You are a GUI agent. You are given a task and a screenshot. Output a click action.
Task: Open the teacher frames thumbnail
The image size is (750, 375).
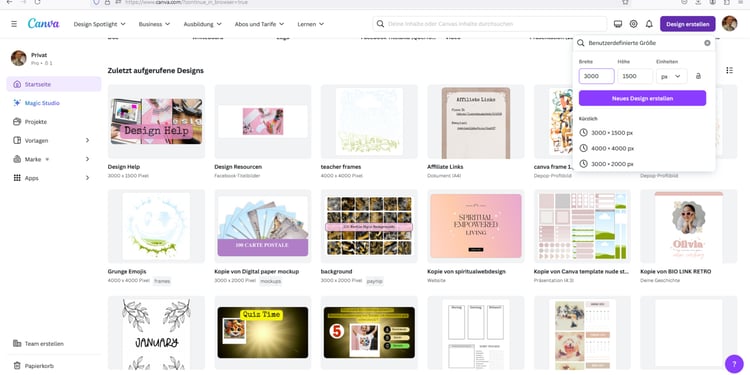[x=369, y=121]
